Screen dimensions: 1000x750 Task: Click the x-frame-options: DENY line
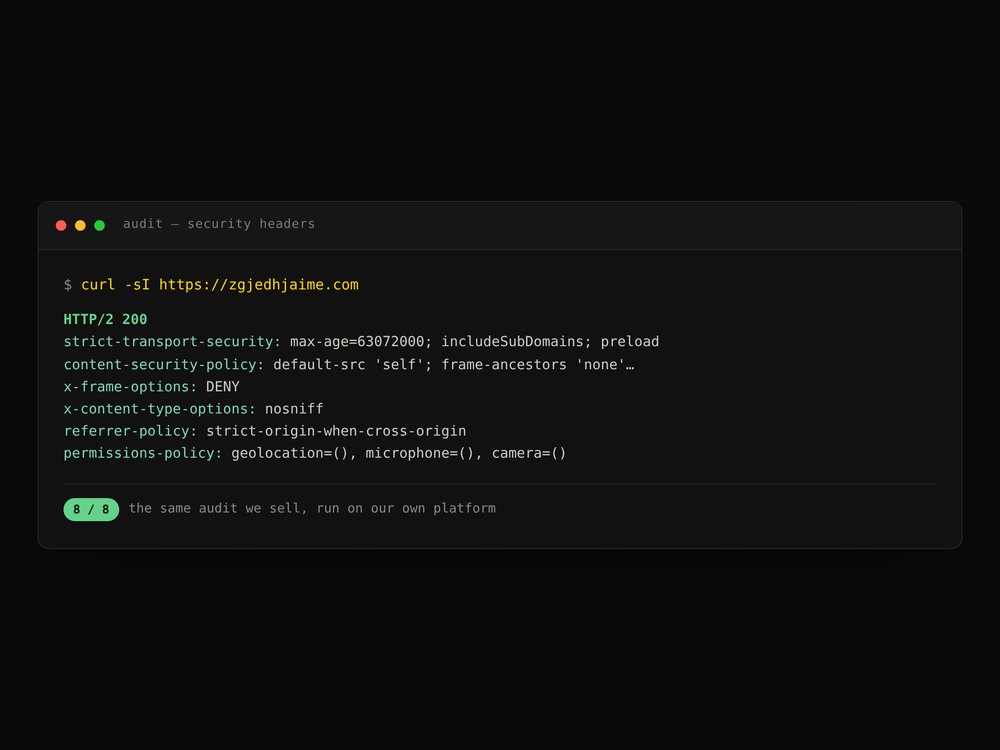click(x=152, y=386)
